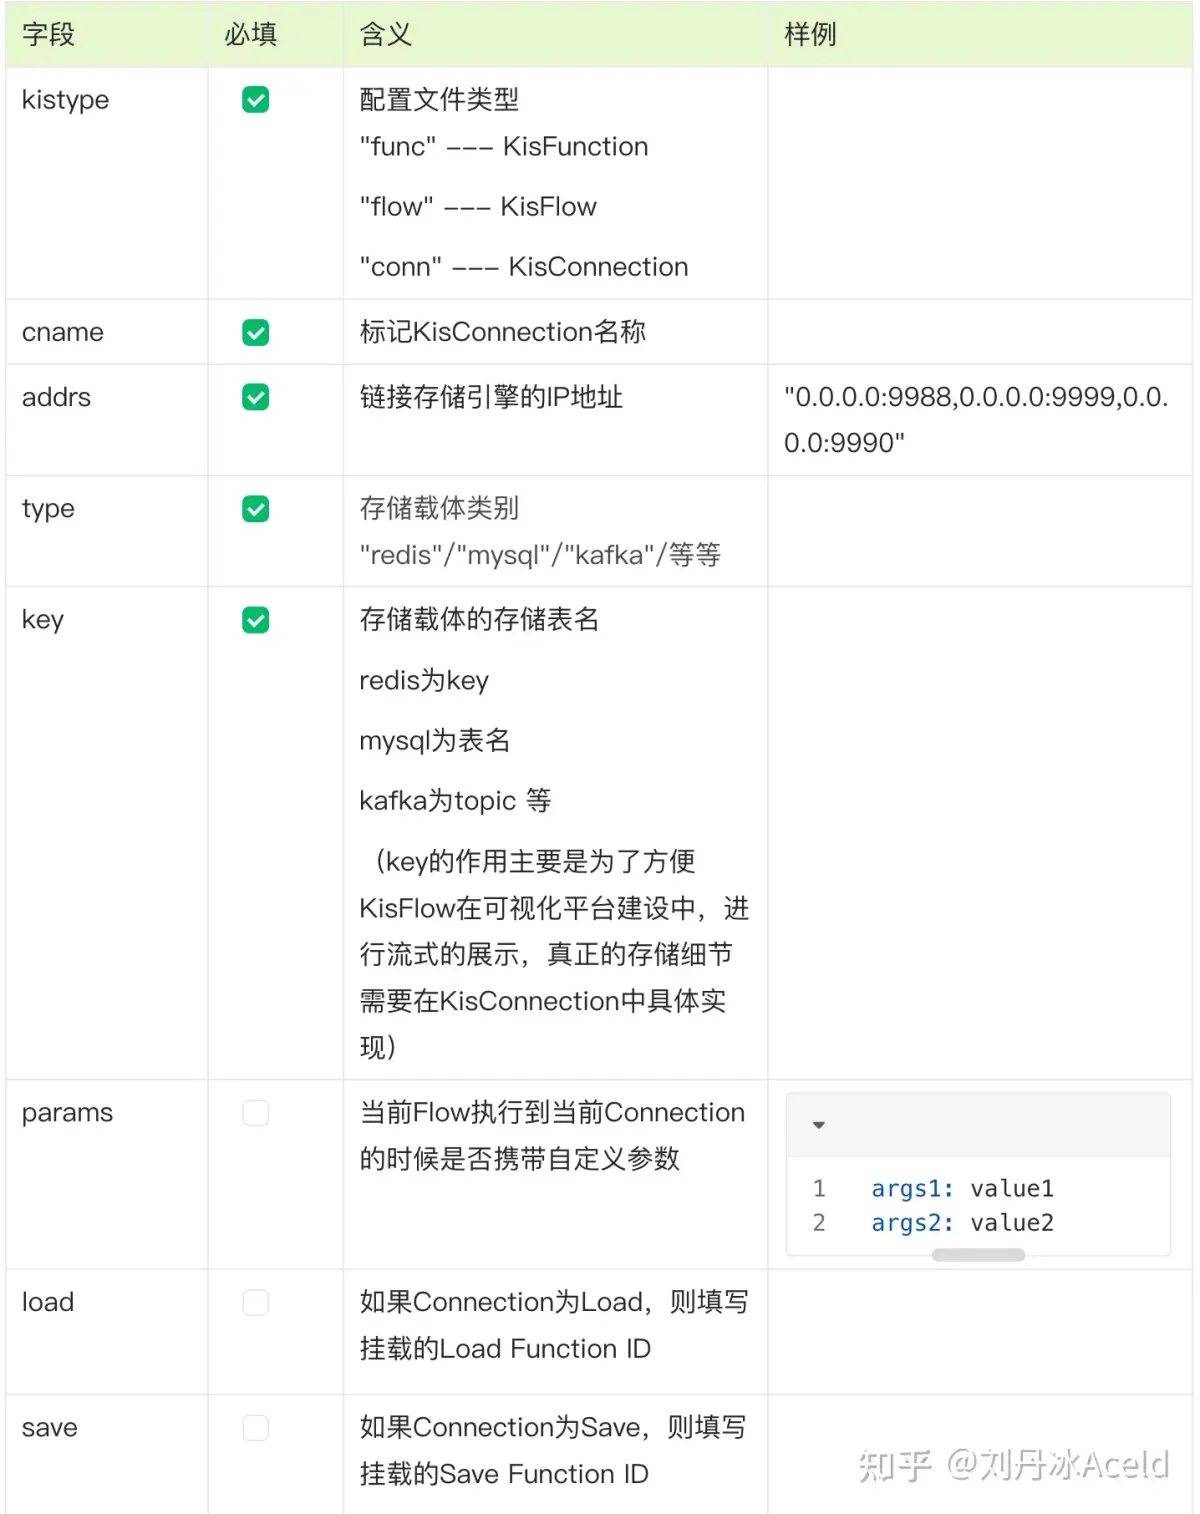Collapse the code block dropdown arrow
The width and height of the screenshot is (1200, 1514).
(x=819, y=1125)
